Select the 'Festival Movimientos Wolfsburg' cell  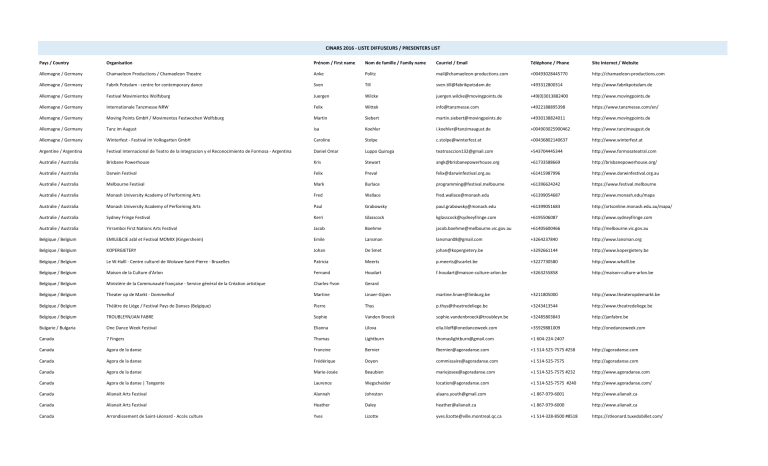pos(138,96)
